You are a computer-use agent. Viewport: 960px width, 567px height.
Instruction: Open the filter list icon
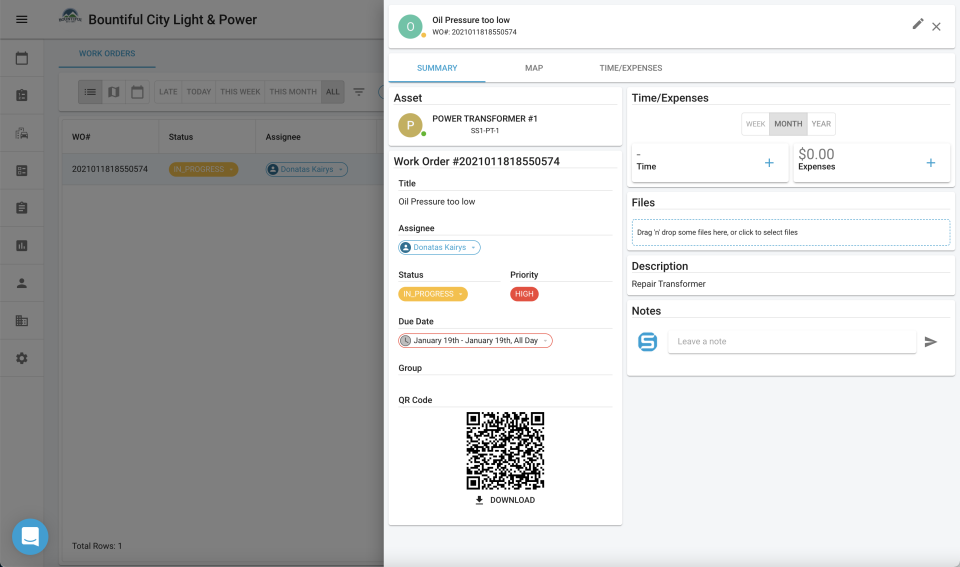point(359,92)
